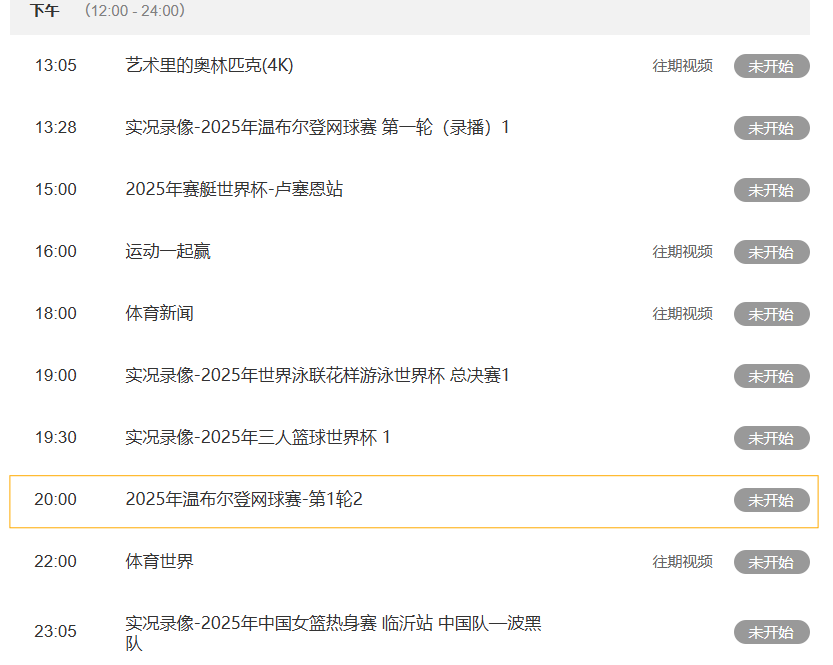Click 未开始 button for 体育新闻 at 18:00
This screenshot has height=665, width=833.
pyautogui.click(x=771, y=314)
